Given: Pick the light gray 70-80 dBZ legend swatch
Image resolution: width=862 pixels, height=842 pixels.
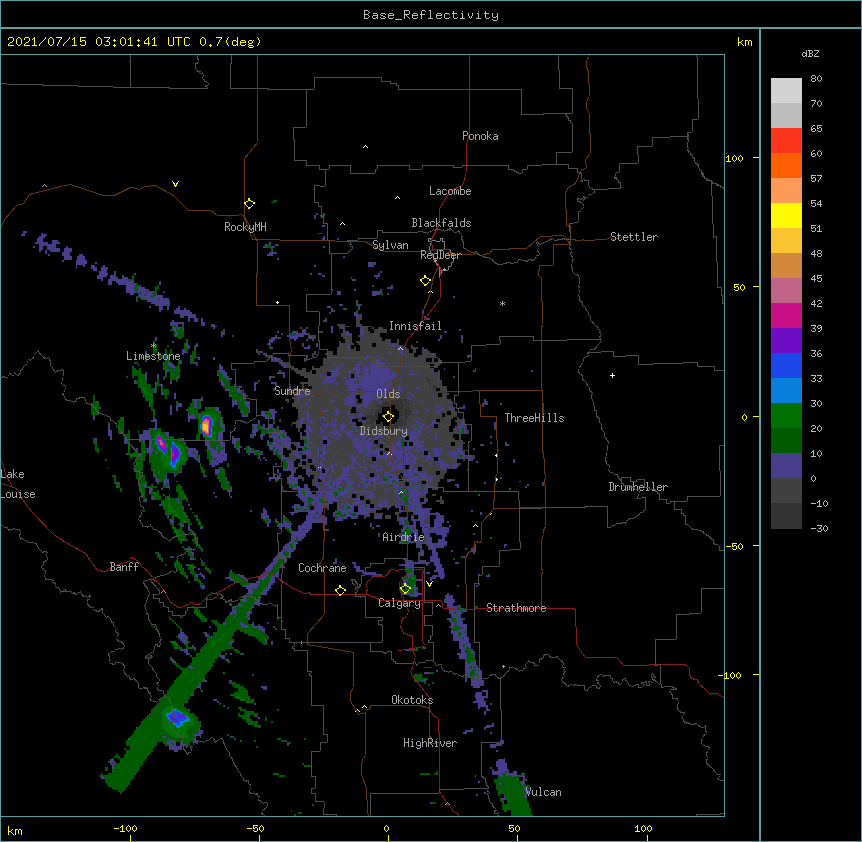Looking at the screenshot, I should click(786, 91).
